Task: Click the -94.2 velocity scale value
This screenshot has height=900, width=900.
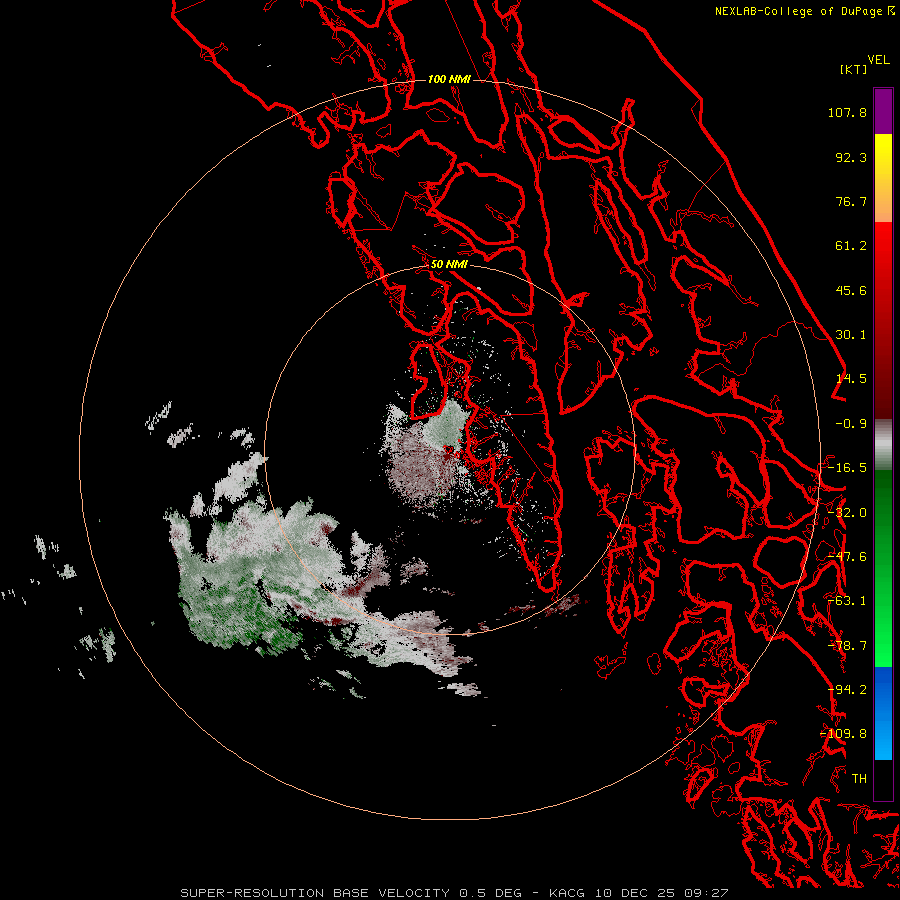Action: pos(847,690)
